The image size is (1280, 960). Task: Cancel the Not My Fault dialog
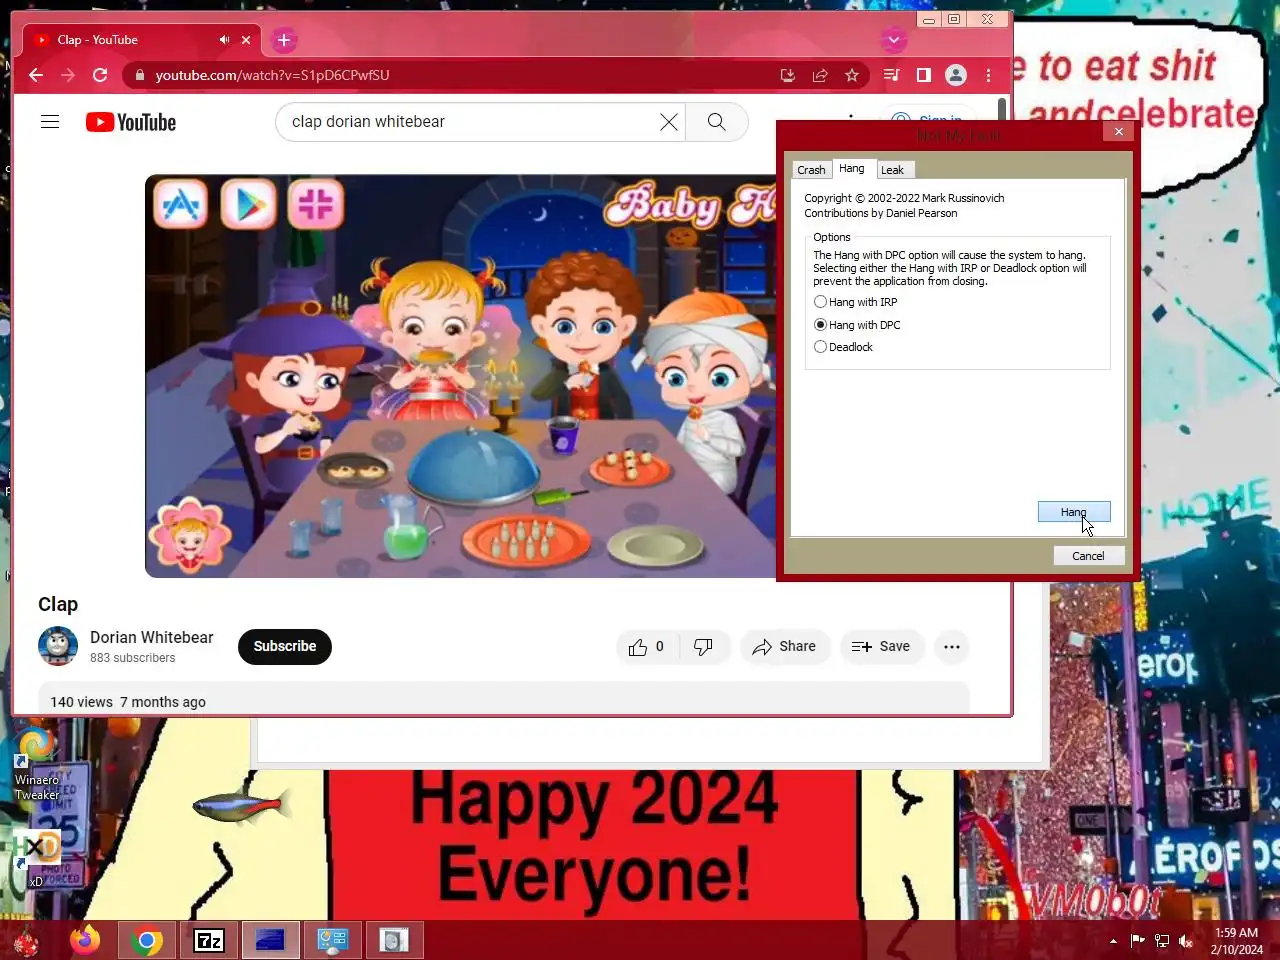(1088, 556)
